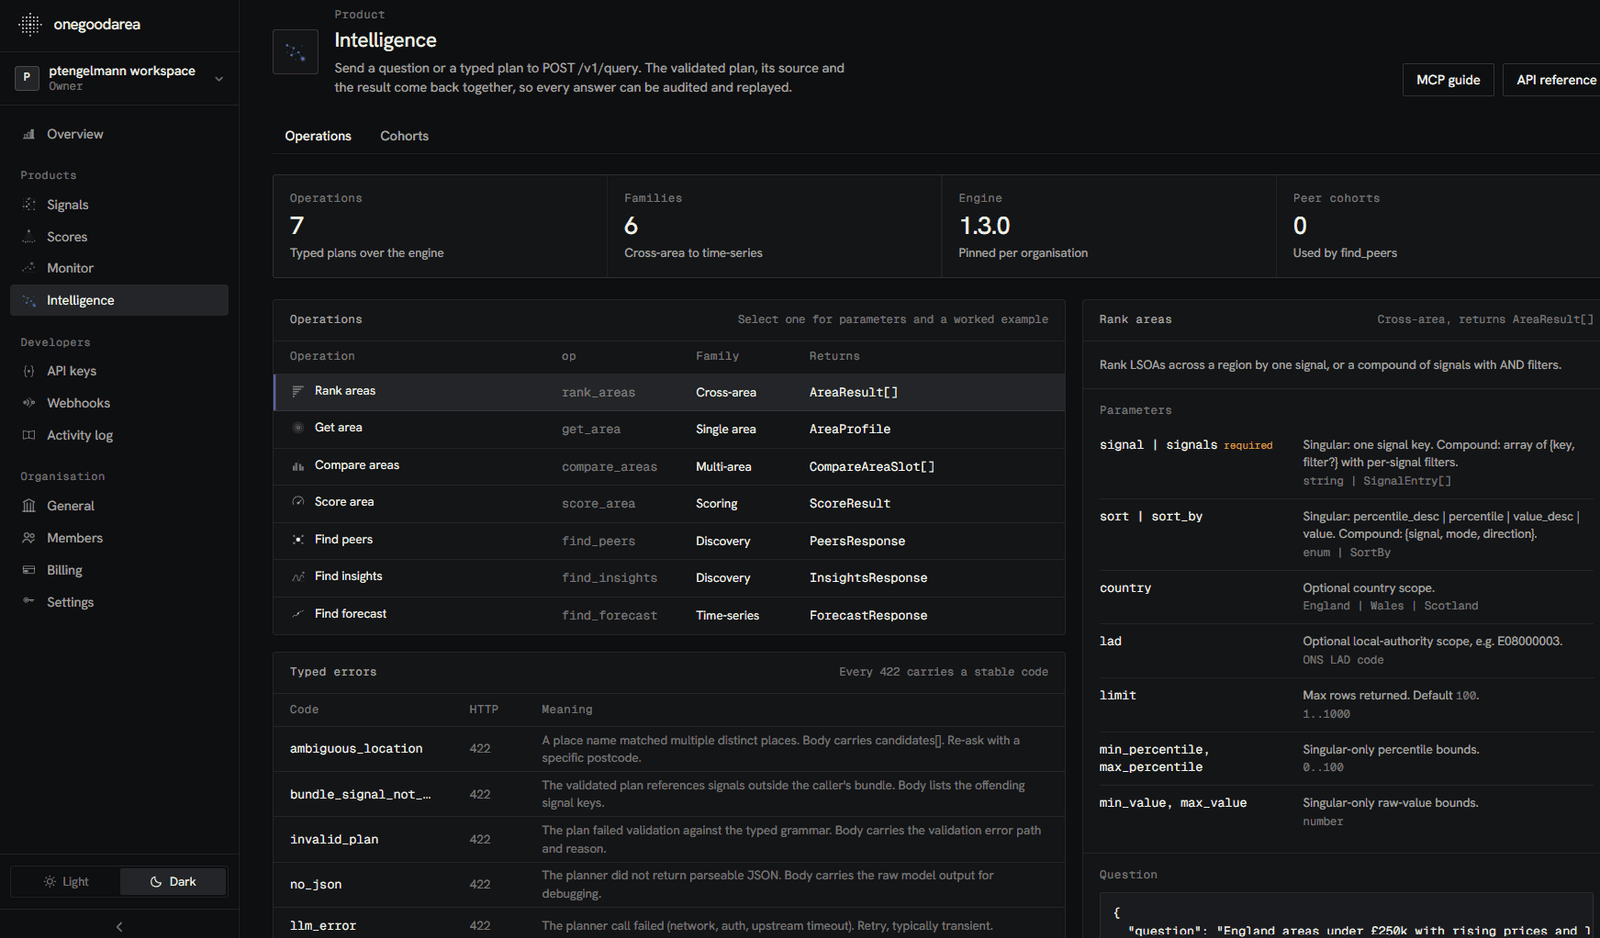Screen dimensions: 1600x938
Task: Click the Operations count card showing 7
Action: 440,226
